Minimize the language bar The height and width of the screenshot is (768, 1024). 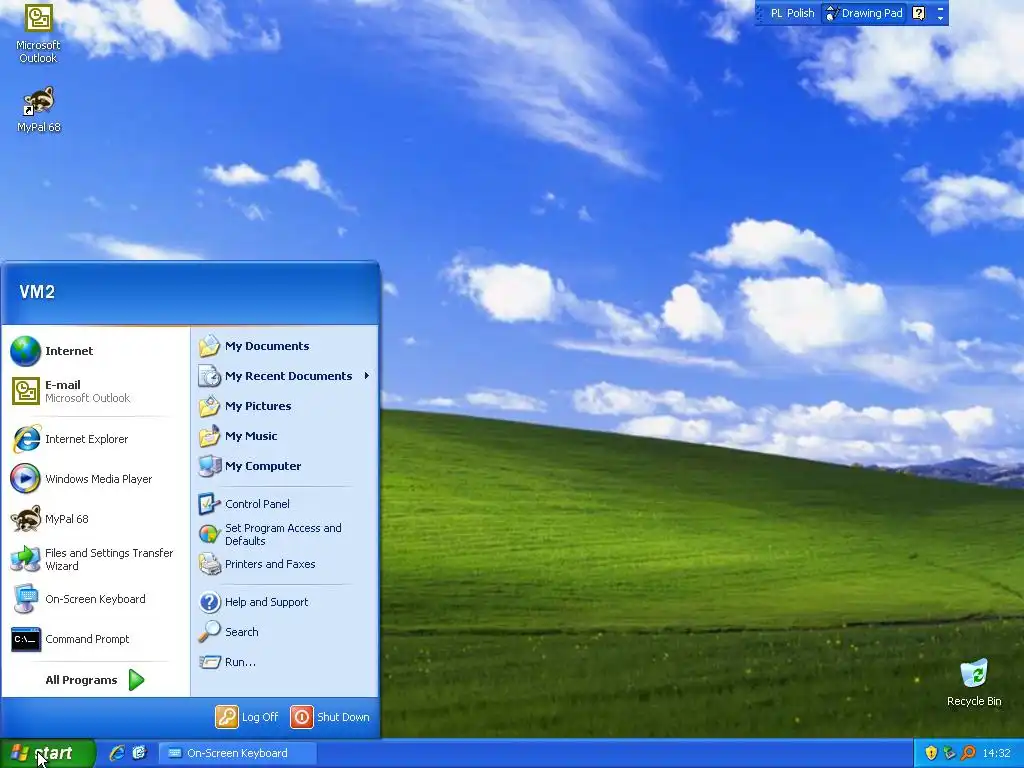[940, 8]
